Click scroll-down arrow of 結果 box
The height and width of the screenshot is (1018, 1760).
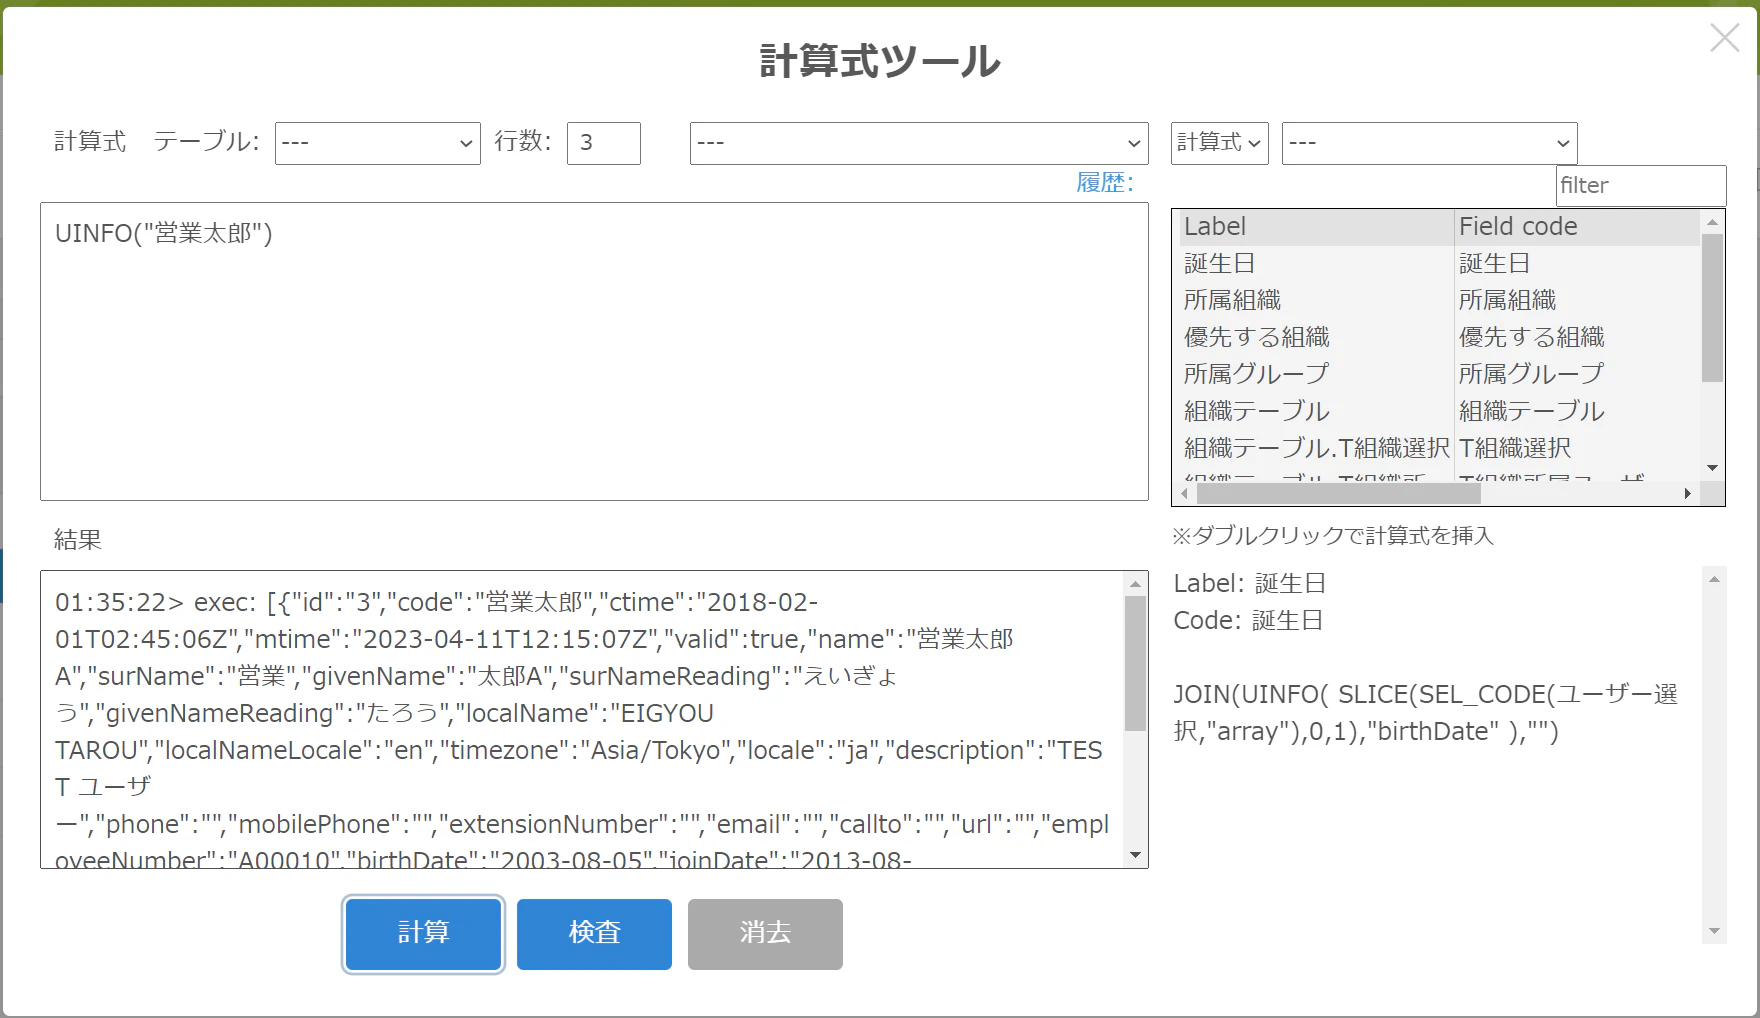tap(1135, 855)
